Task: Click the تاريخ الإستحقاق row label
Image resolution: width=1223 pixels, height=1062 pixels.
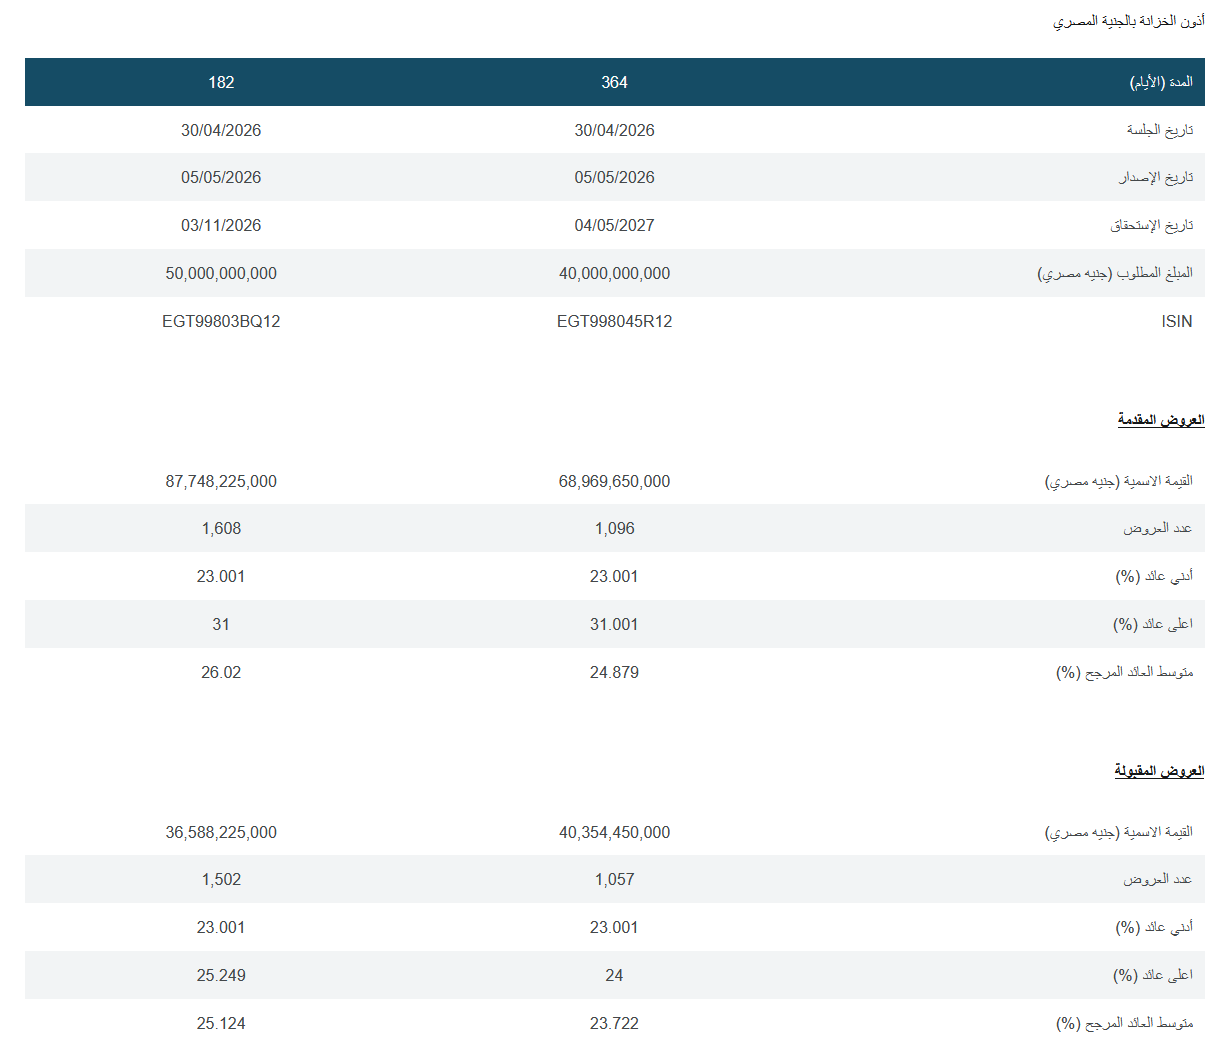Action: 1151,225
